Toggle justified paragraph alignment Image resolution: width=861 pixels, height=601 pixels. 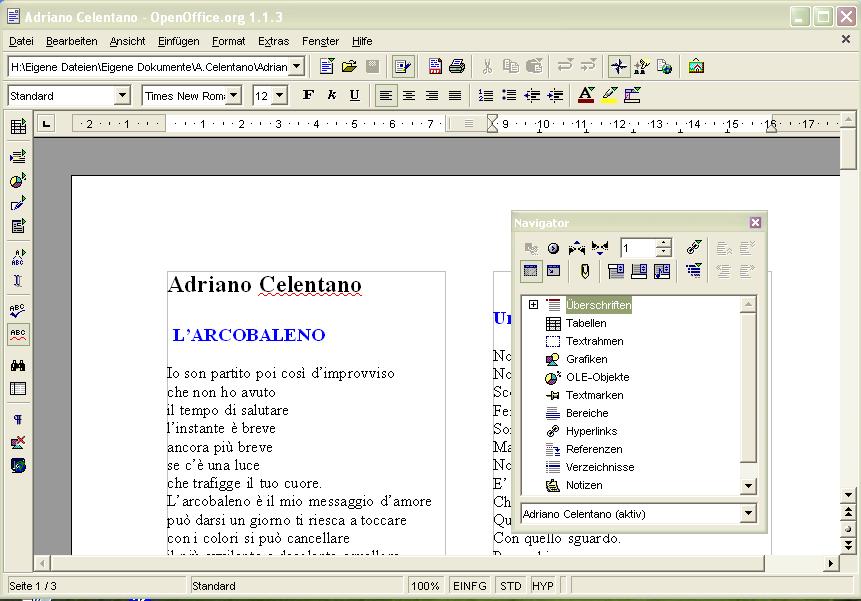click(455, 96)
